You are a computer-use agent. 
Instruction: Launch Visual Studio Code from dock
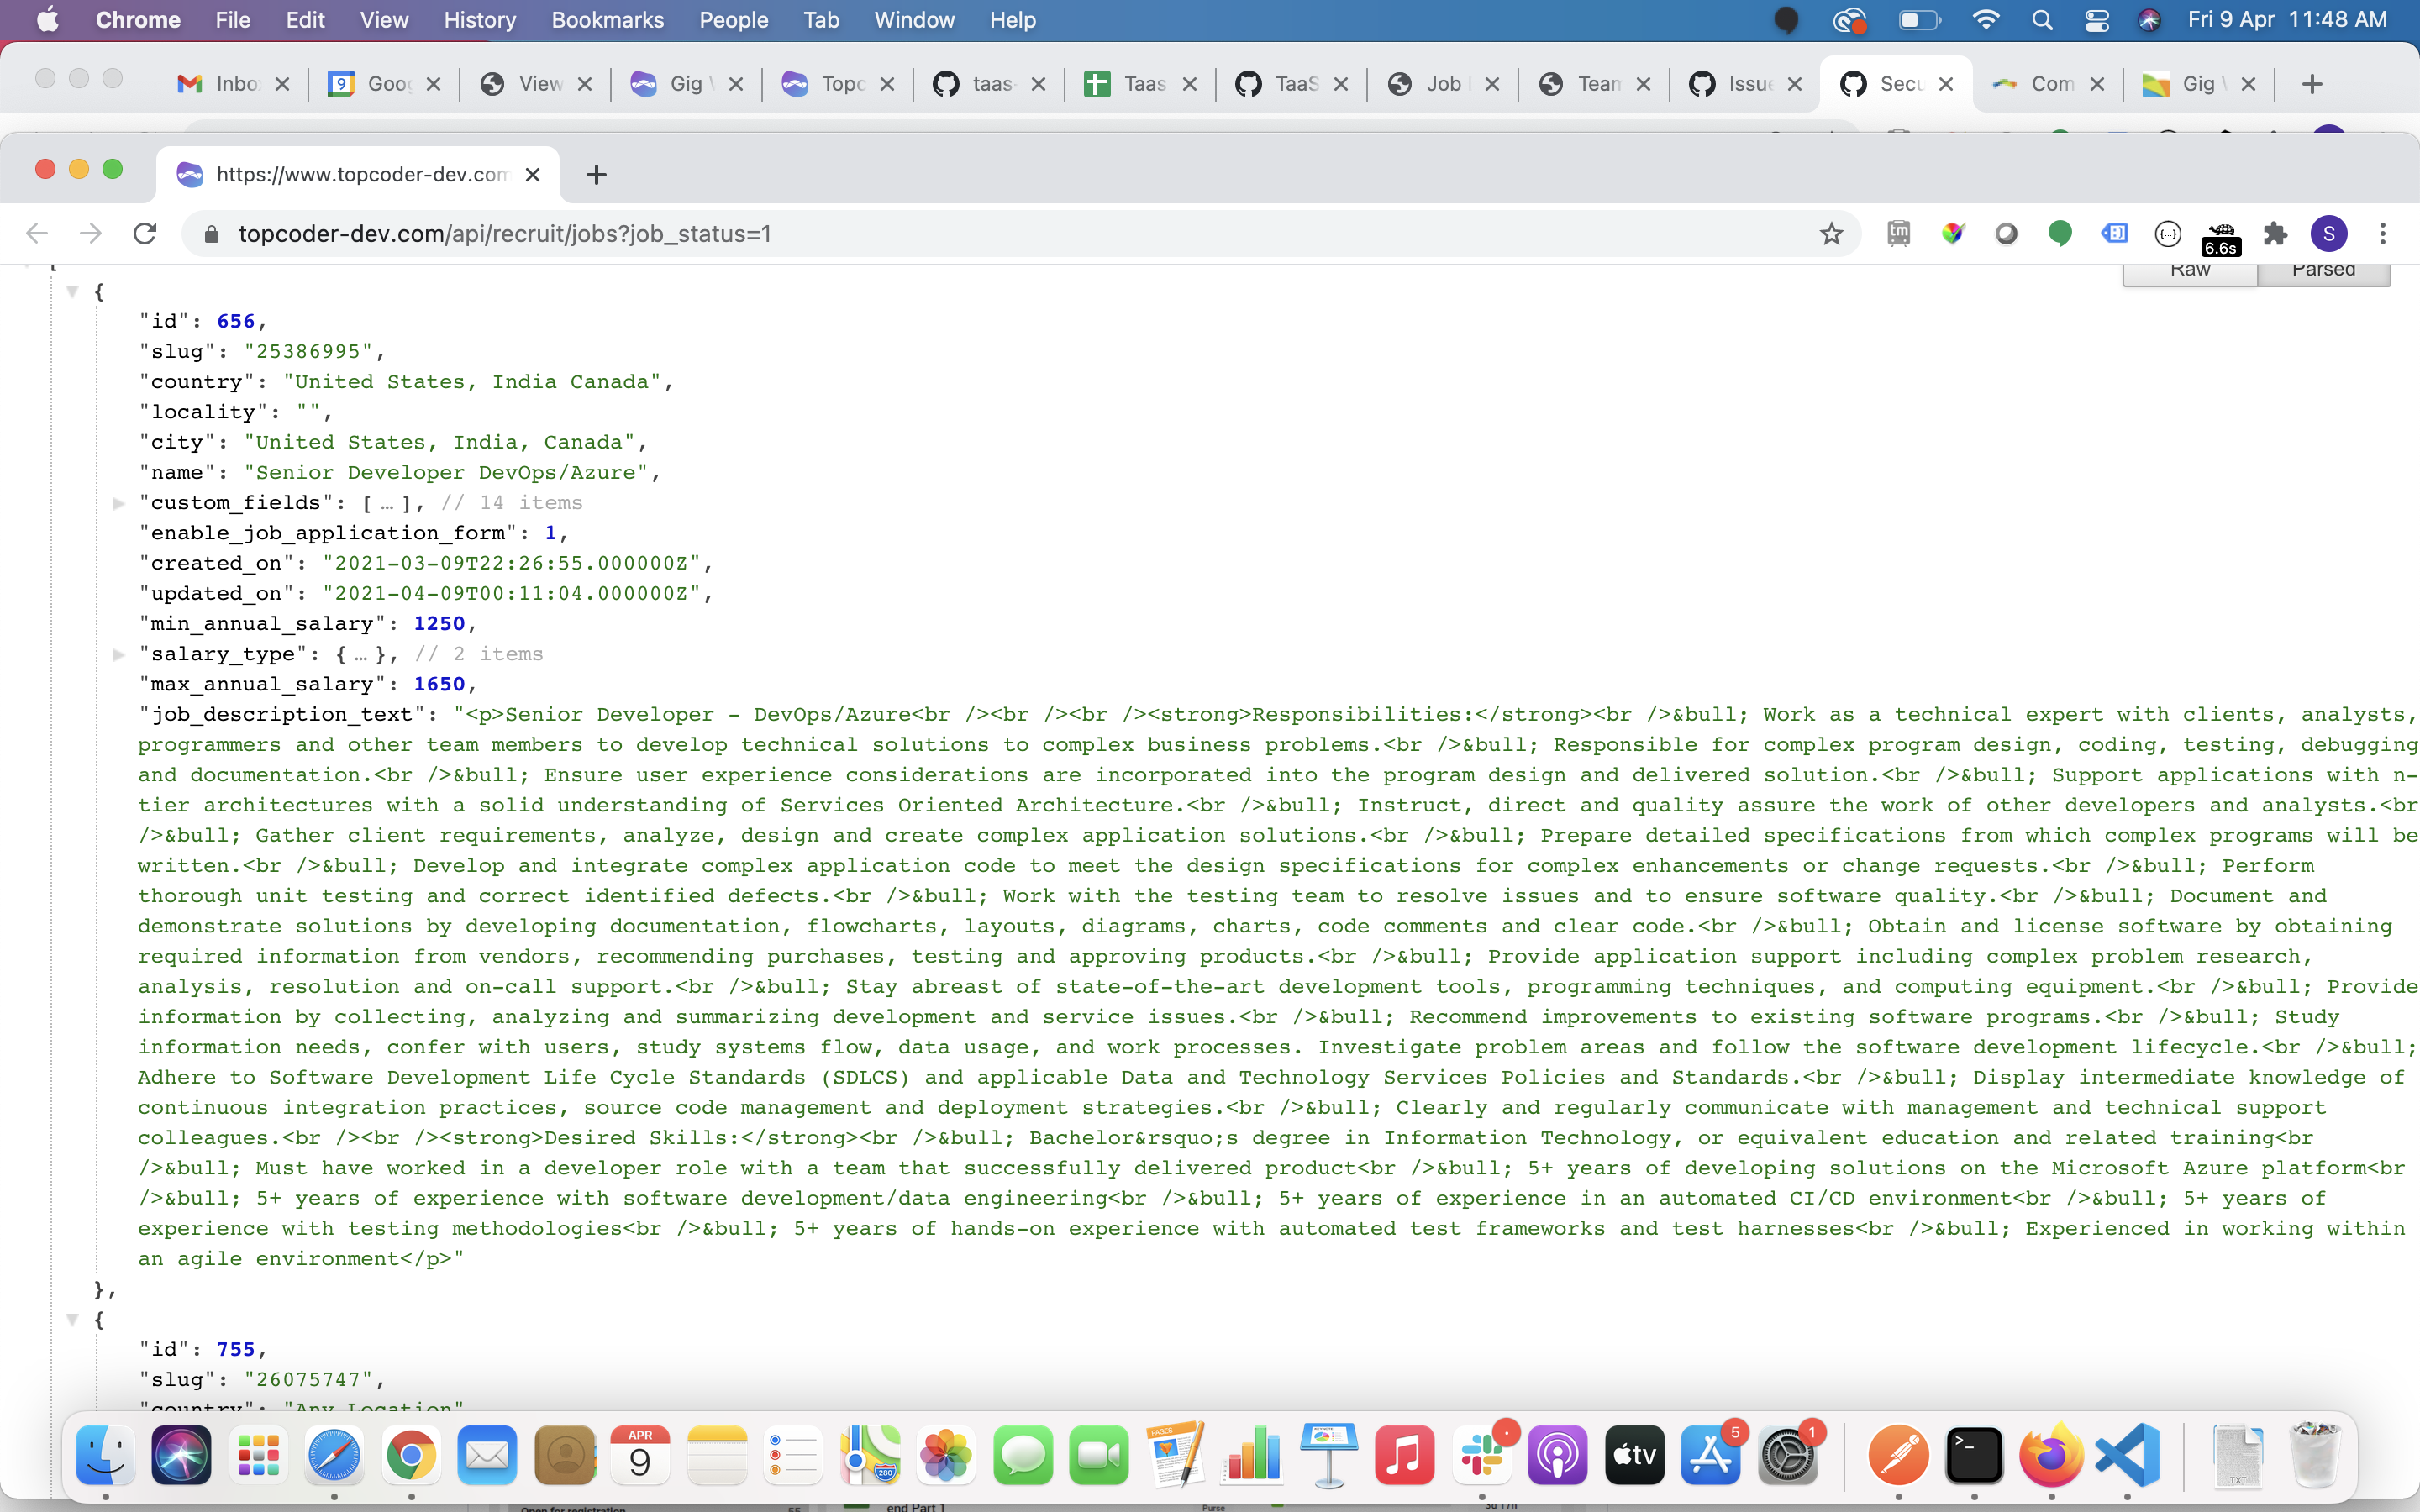pos(2127,1455)
